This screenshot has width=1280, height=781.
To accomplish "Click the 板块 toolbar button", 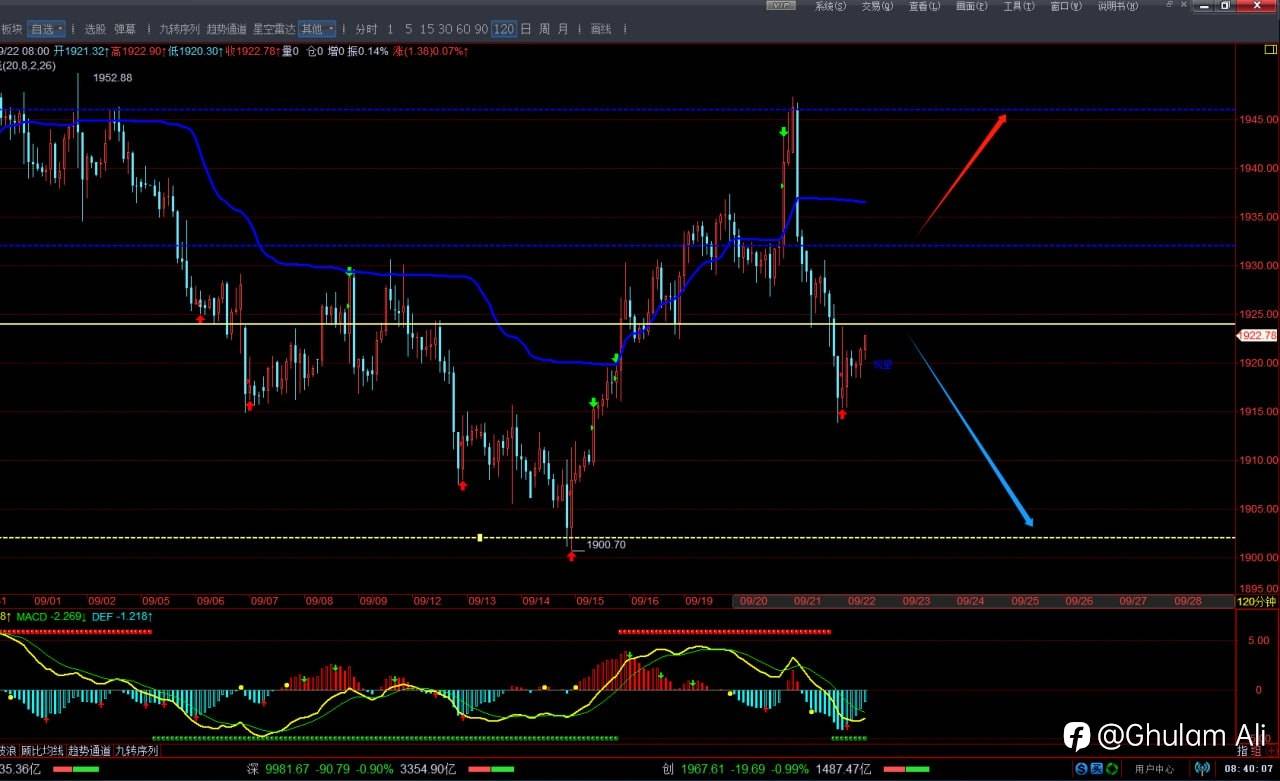I will tap(12, 29).
